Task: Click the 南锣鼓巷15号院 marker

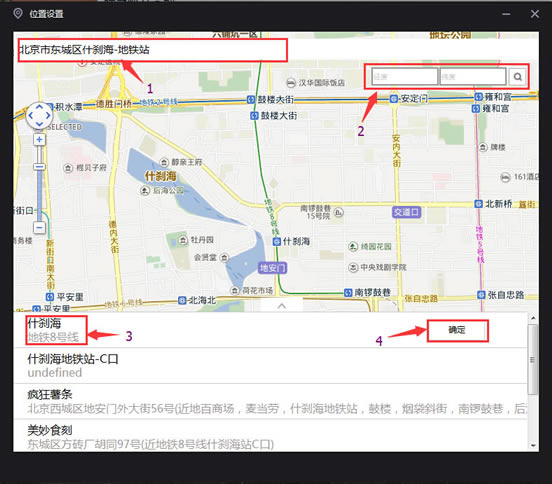Action: click(338, 212)
